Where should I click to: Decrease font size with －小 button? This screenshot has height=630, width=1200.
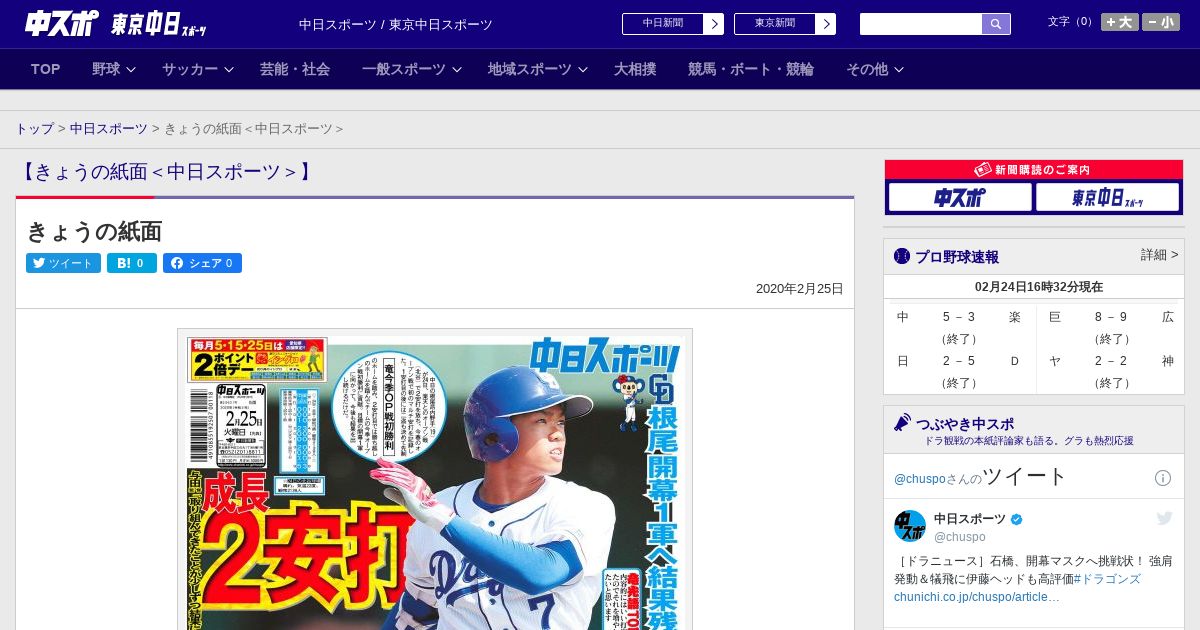pos(1161,22)
